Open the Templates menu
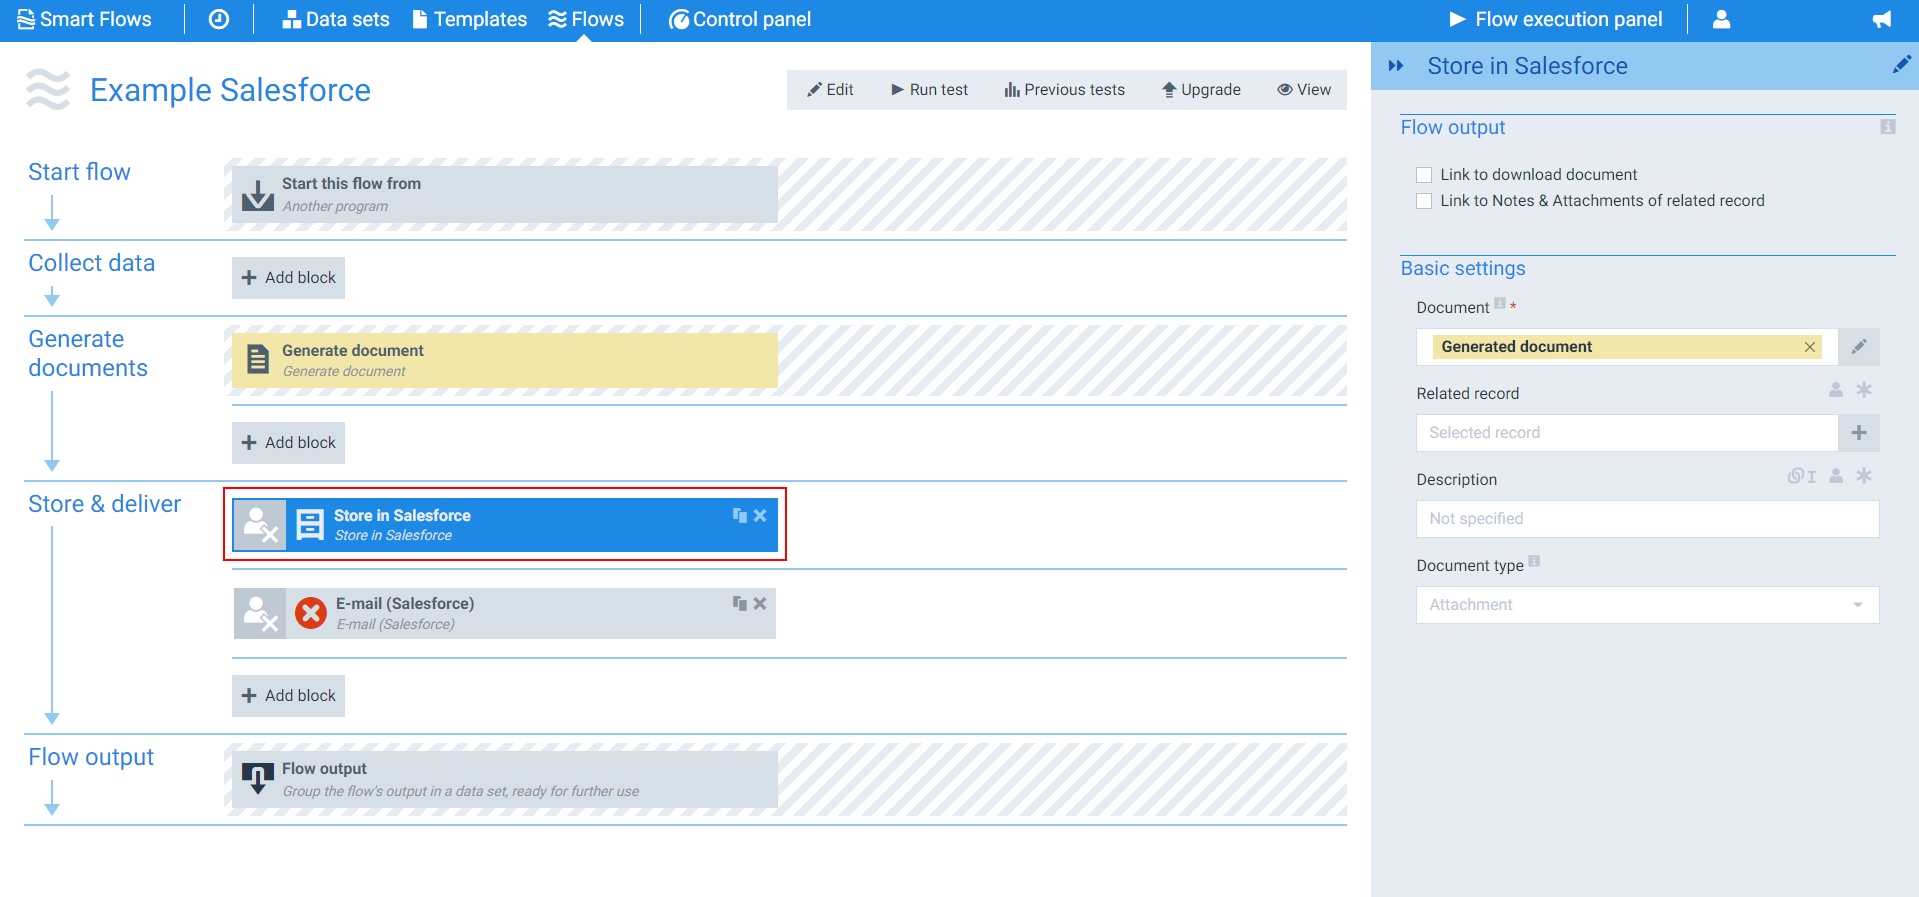 [469, 19]
